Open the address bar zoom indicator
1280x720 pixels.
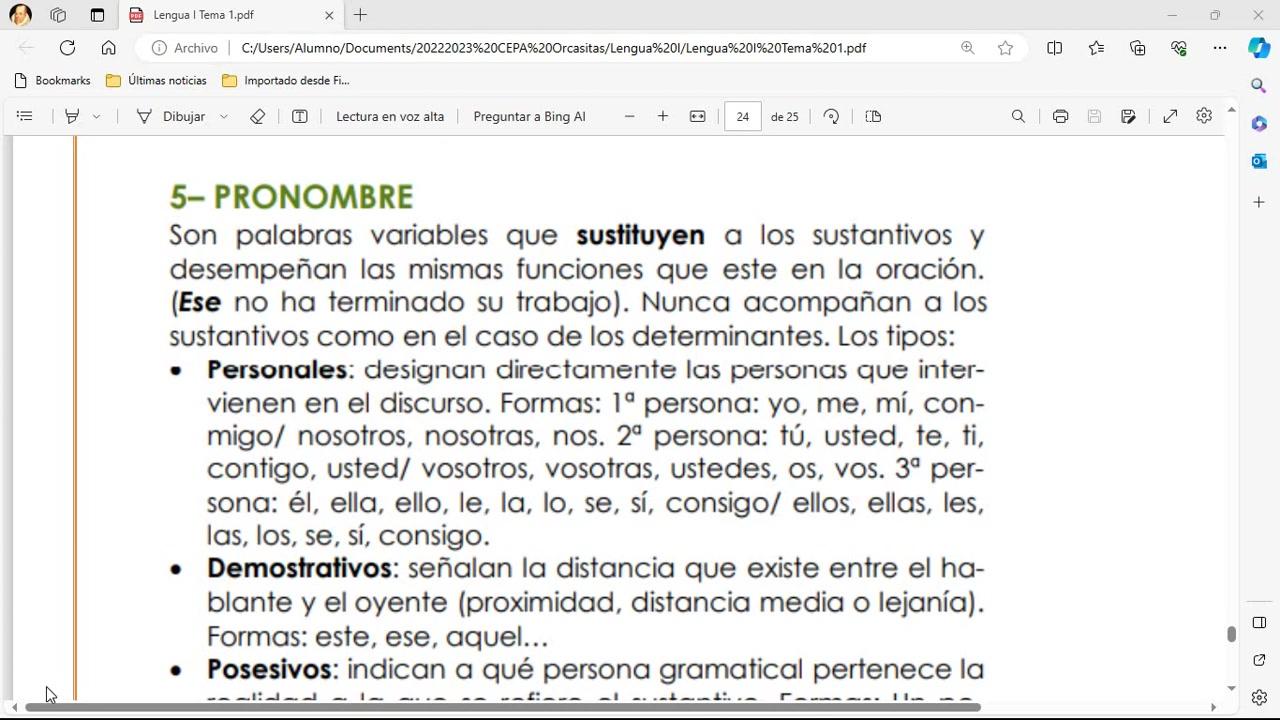(x=967, y=48)
